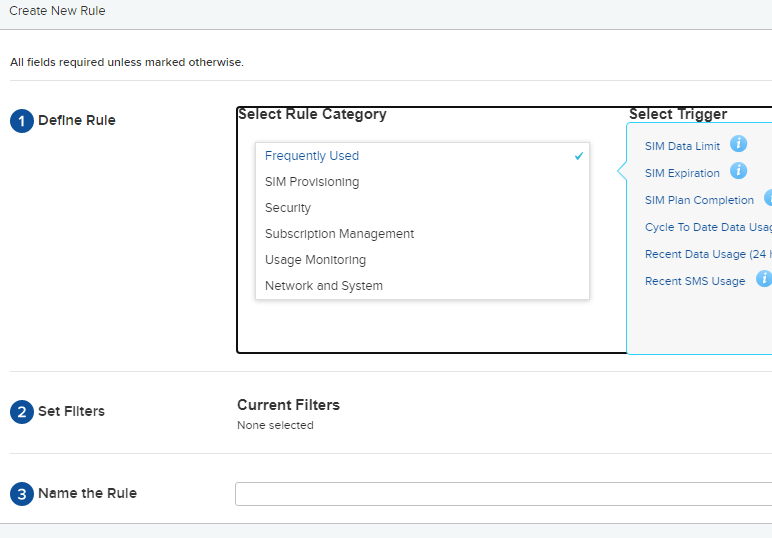Click info icon beside Recent SMS Usage

point(764,279)
